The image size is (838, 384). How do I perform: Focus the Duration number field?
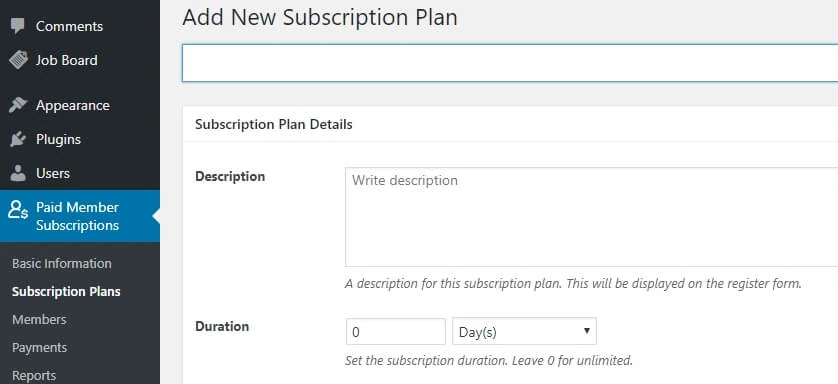(395, 332)
